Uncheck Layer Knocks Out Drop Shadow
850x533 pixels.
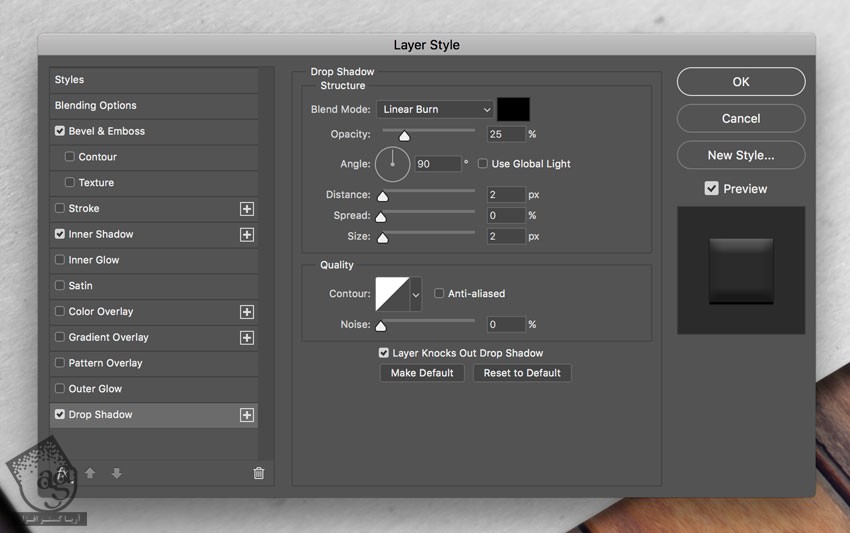384,353
